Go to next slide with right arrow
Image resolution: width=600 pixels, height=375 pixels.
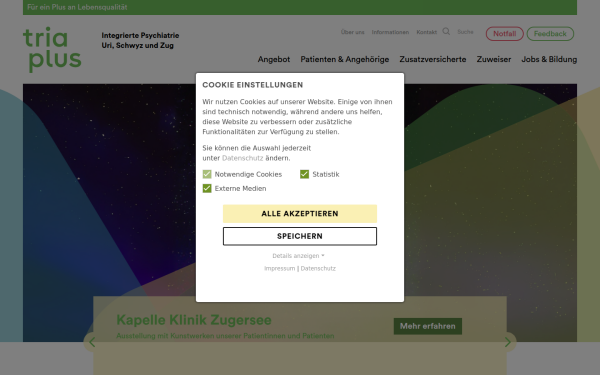click(508, 342)
